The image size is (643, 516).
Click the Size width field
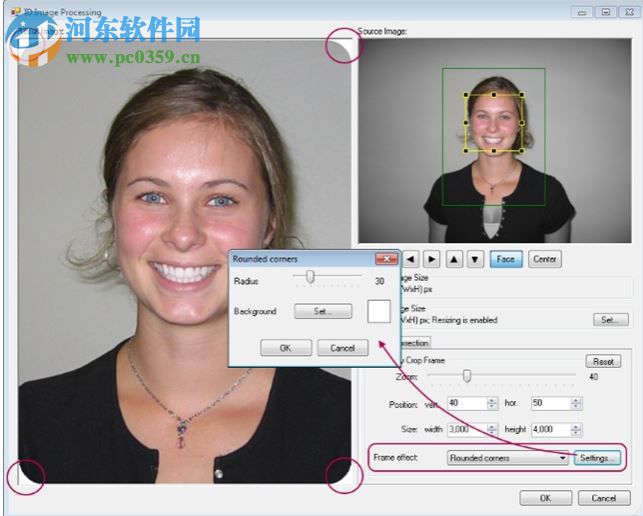467,429
